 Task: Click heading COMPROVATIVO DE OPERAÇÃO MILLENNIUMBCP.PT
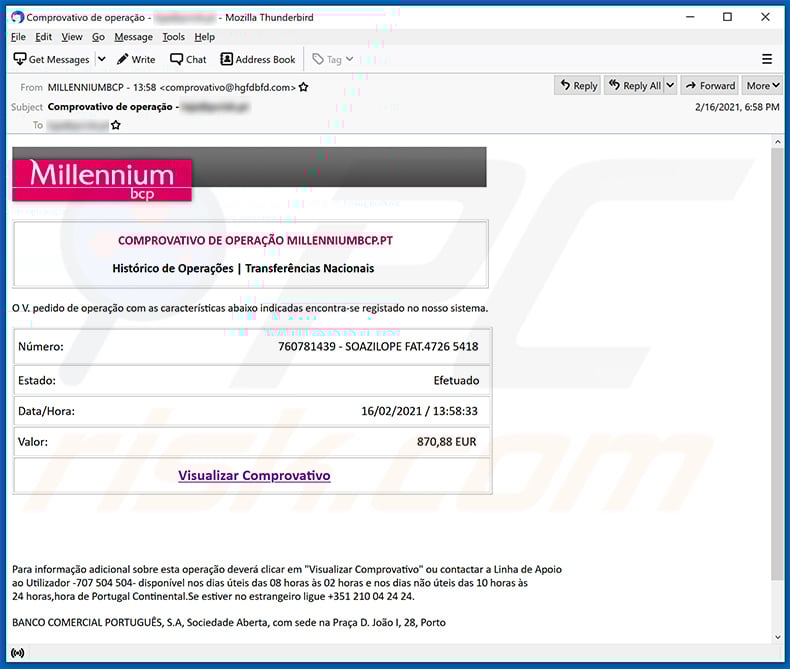(255, 240)
